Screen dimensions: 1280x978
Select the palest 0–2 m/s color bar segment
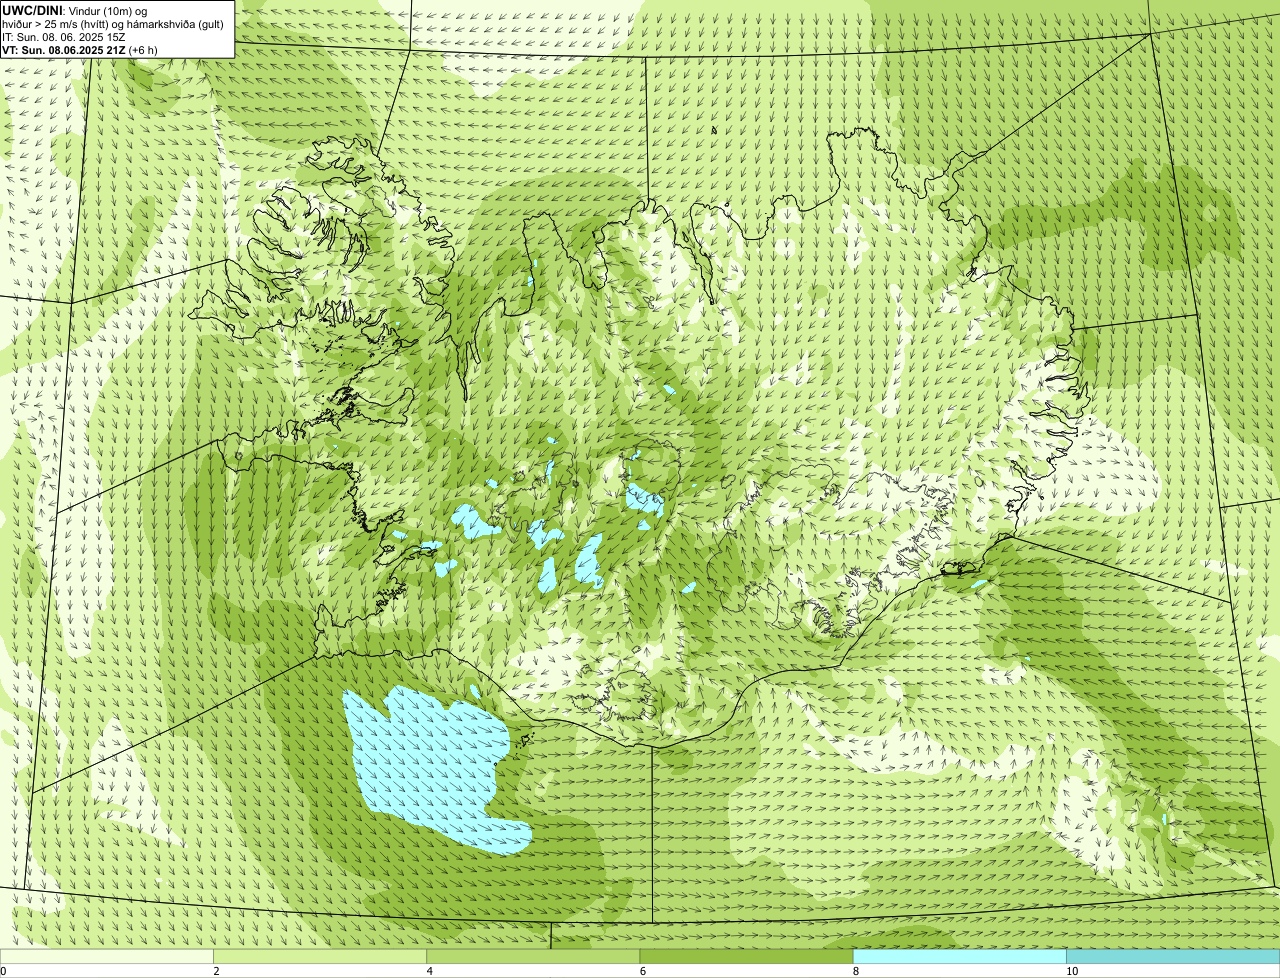tap(106, 956)
